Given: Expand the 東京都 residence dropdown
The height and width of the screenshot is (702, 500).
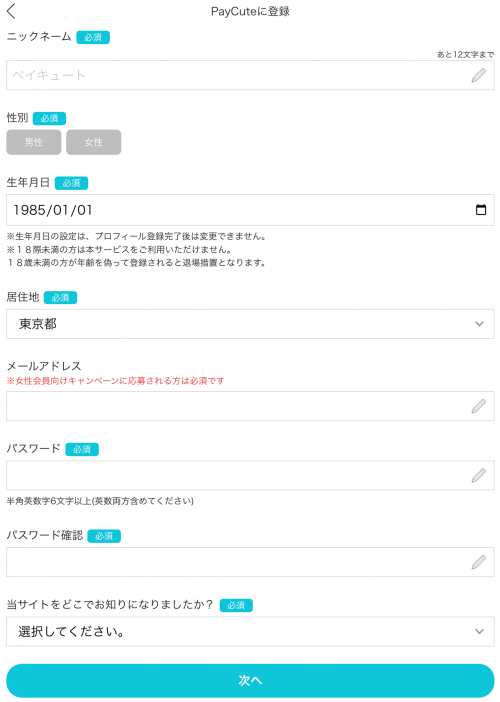Looking at the screenshot, I should (250, 324).
